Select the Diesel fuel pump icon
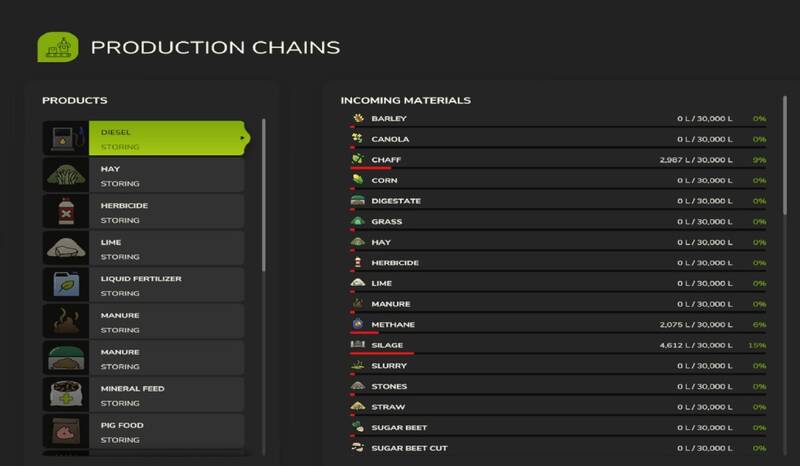The width and height of the screenshot is (800, 466). click(65, 138)
